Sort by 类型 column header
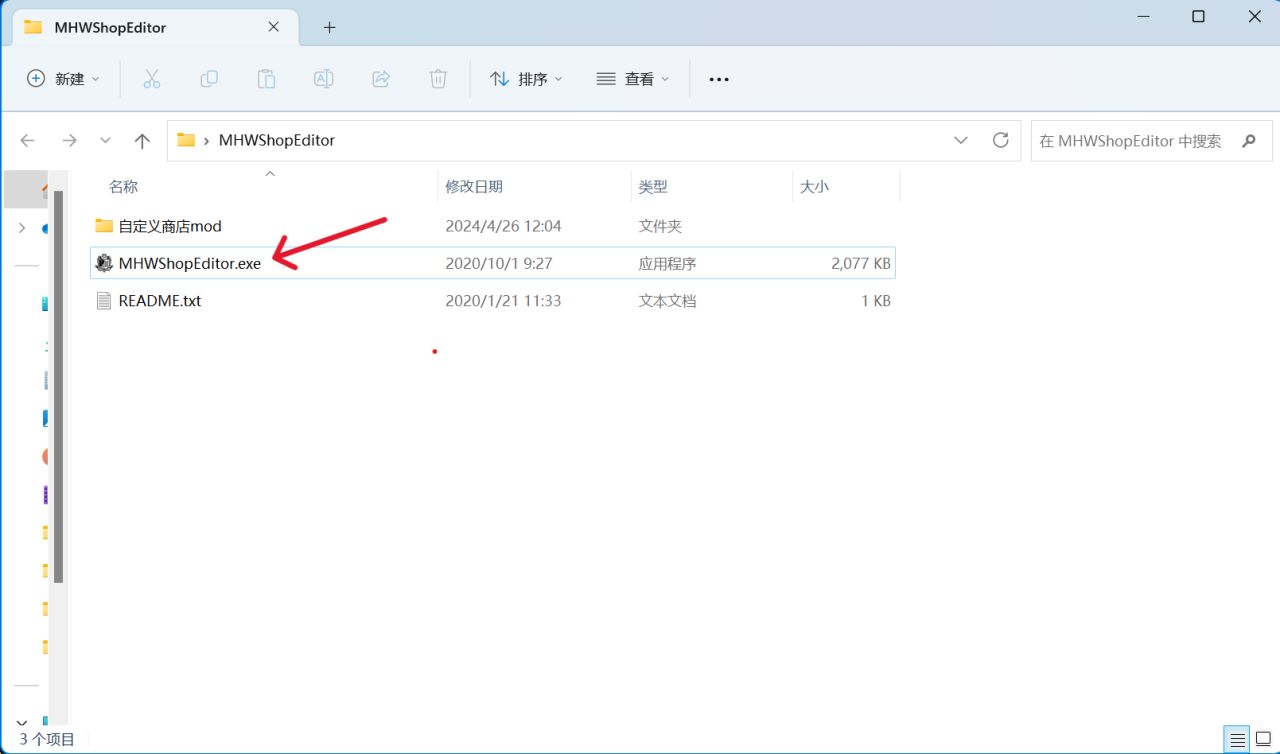Viewport: 1280px width, 754px height. tap(653, 186)
